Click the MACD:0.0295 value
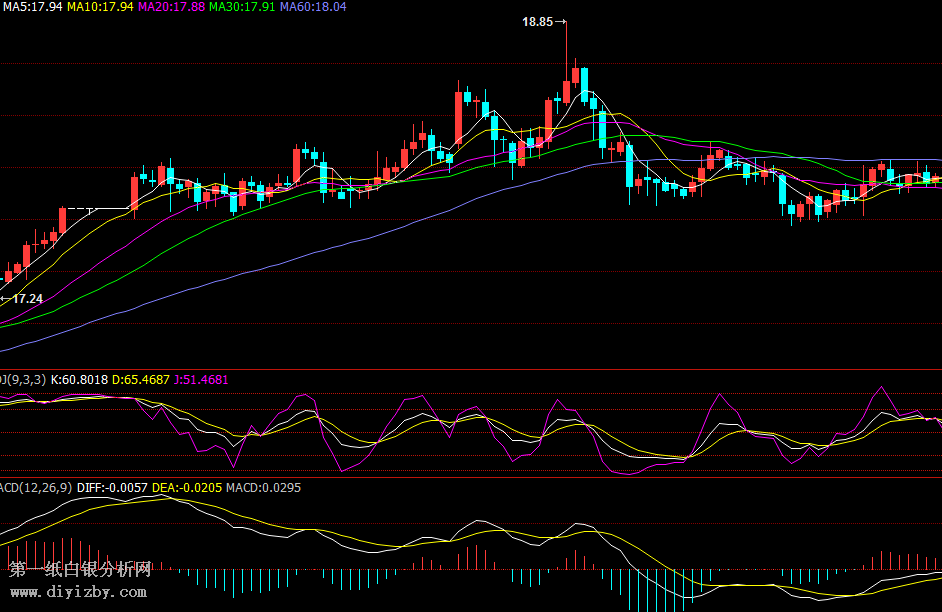The width and height of the screenshot is (942, 612). point(263,487)
